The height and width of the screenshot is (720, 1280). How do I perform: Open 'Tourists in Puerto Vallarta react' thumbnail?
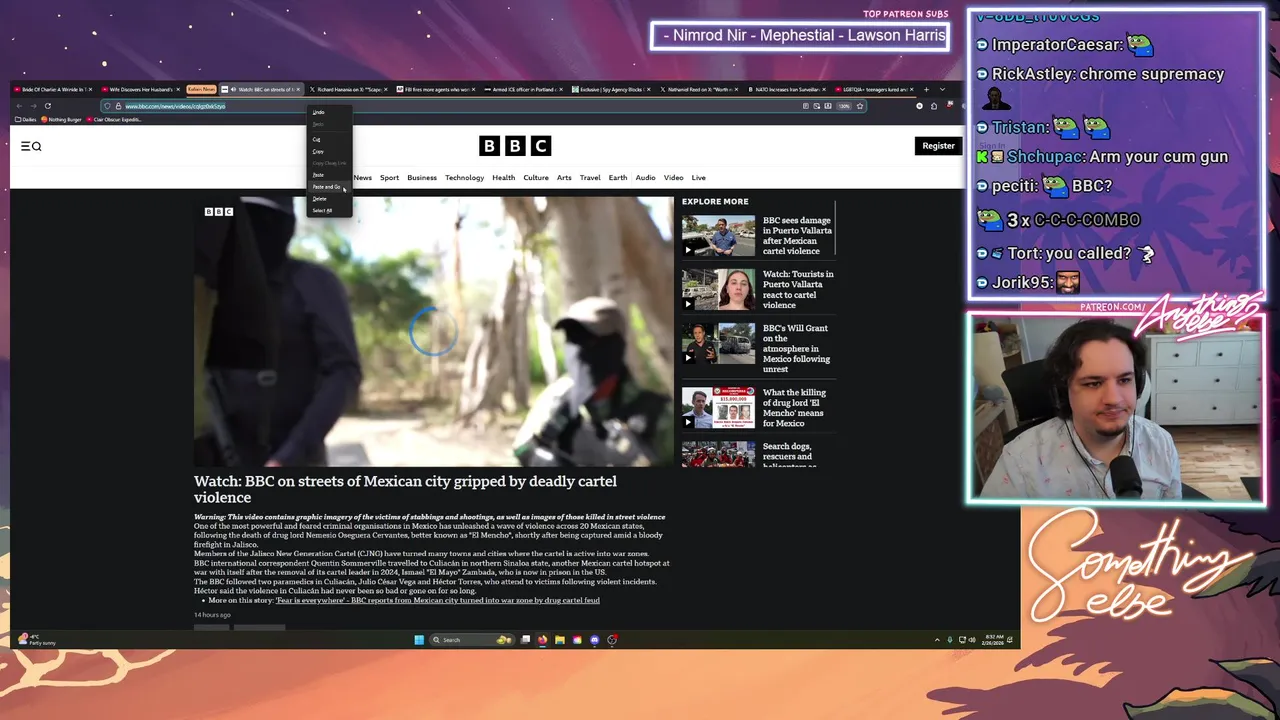click(718, 290)
